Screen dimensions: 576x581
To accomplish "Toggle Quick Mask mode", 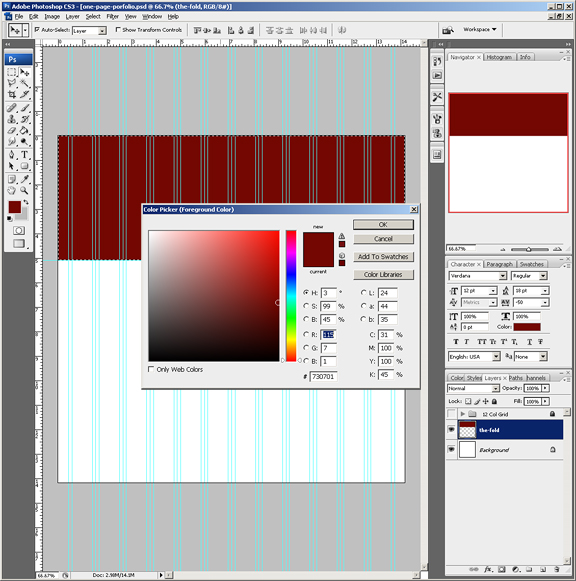I will (19, 230).
